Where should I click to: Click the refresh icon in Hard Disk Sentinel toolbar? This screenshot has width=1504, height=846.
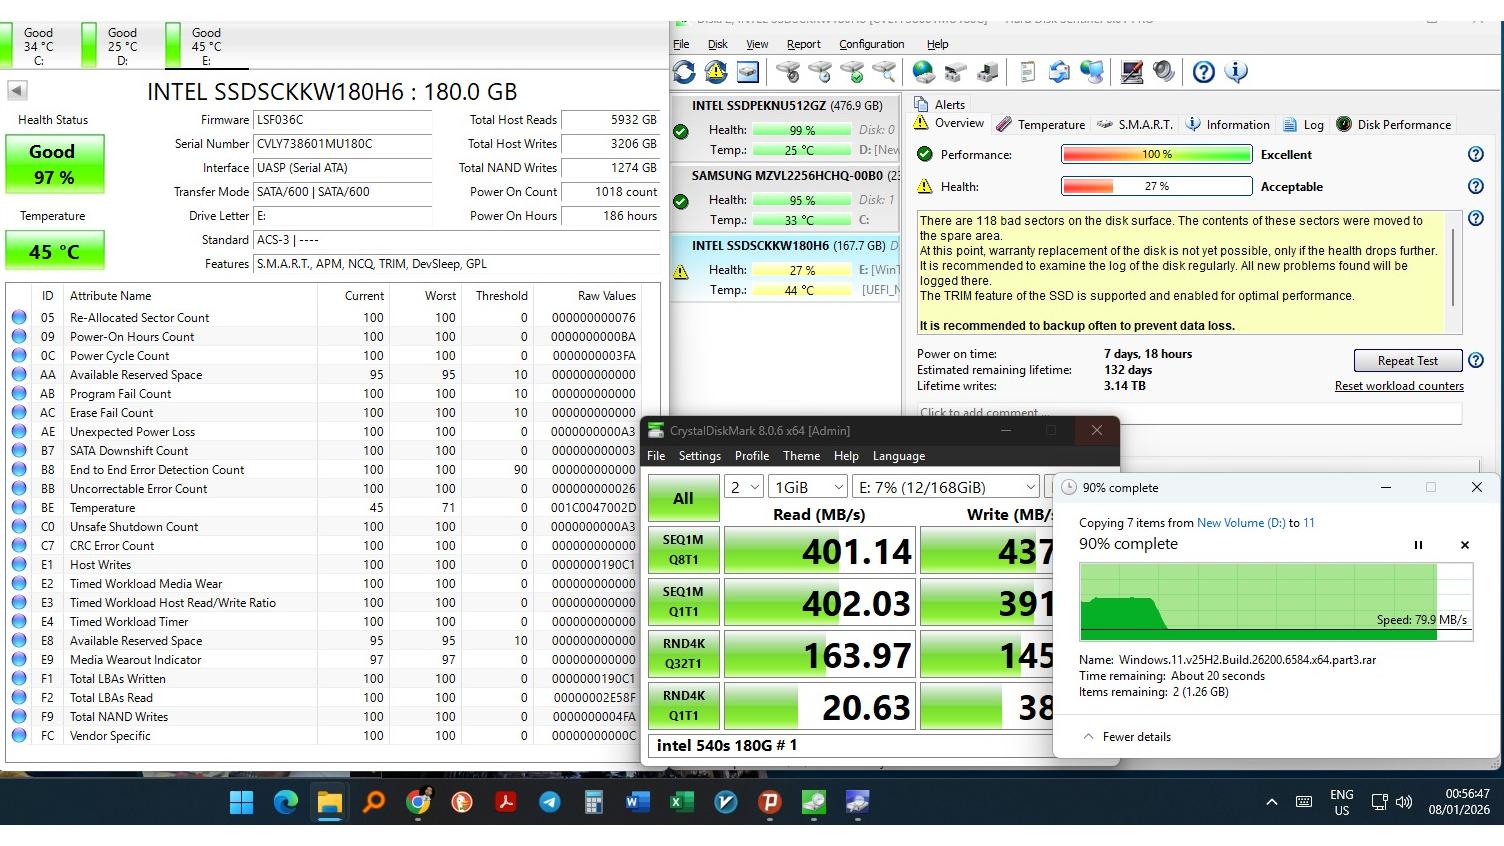click(x=684, y=72)
